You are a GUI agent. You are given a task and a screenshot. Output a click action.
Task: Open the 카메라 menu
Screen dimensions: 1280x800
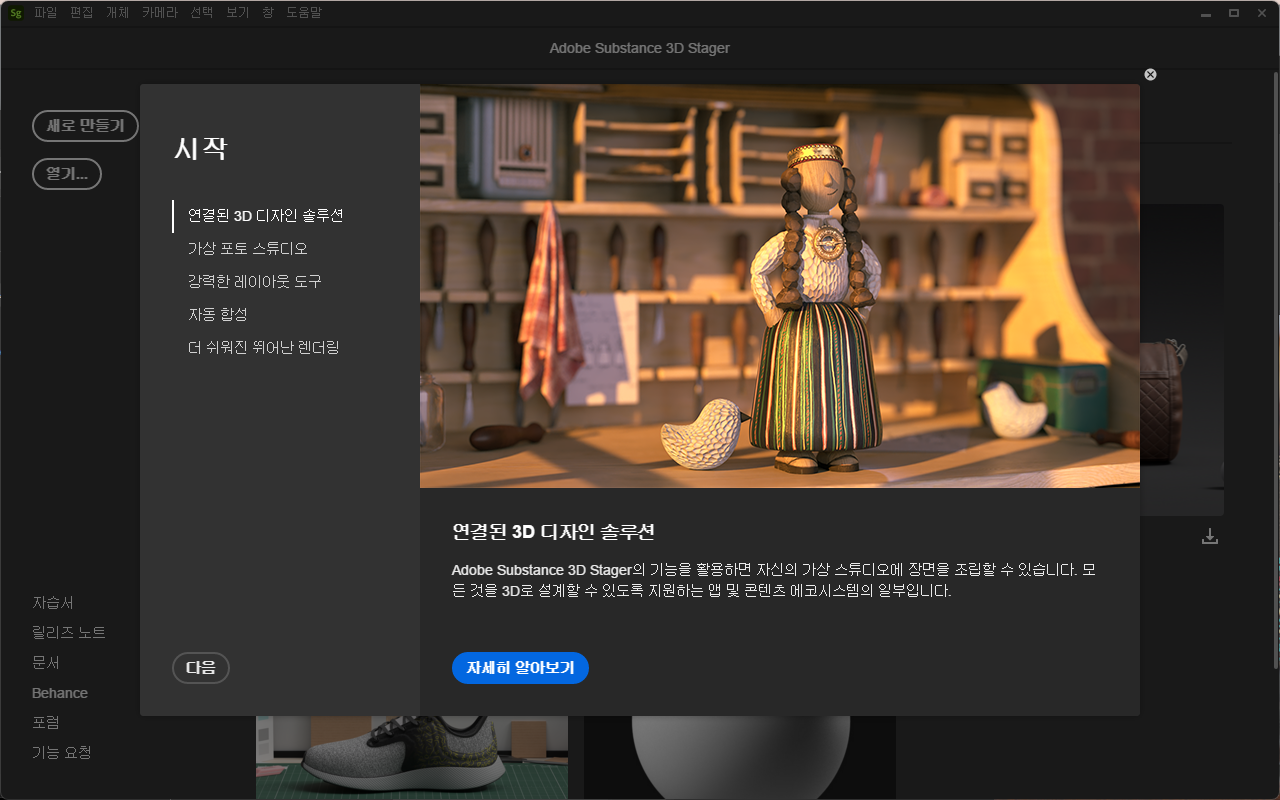[160, 13]
